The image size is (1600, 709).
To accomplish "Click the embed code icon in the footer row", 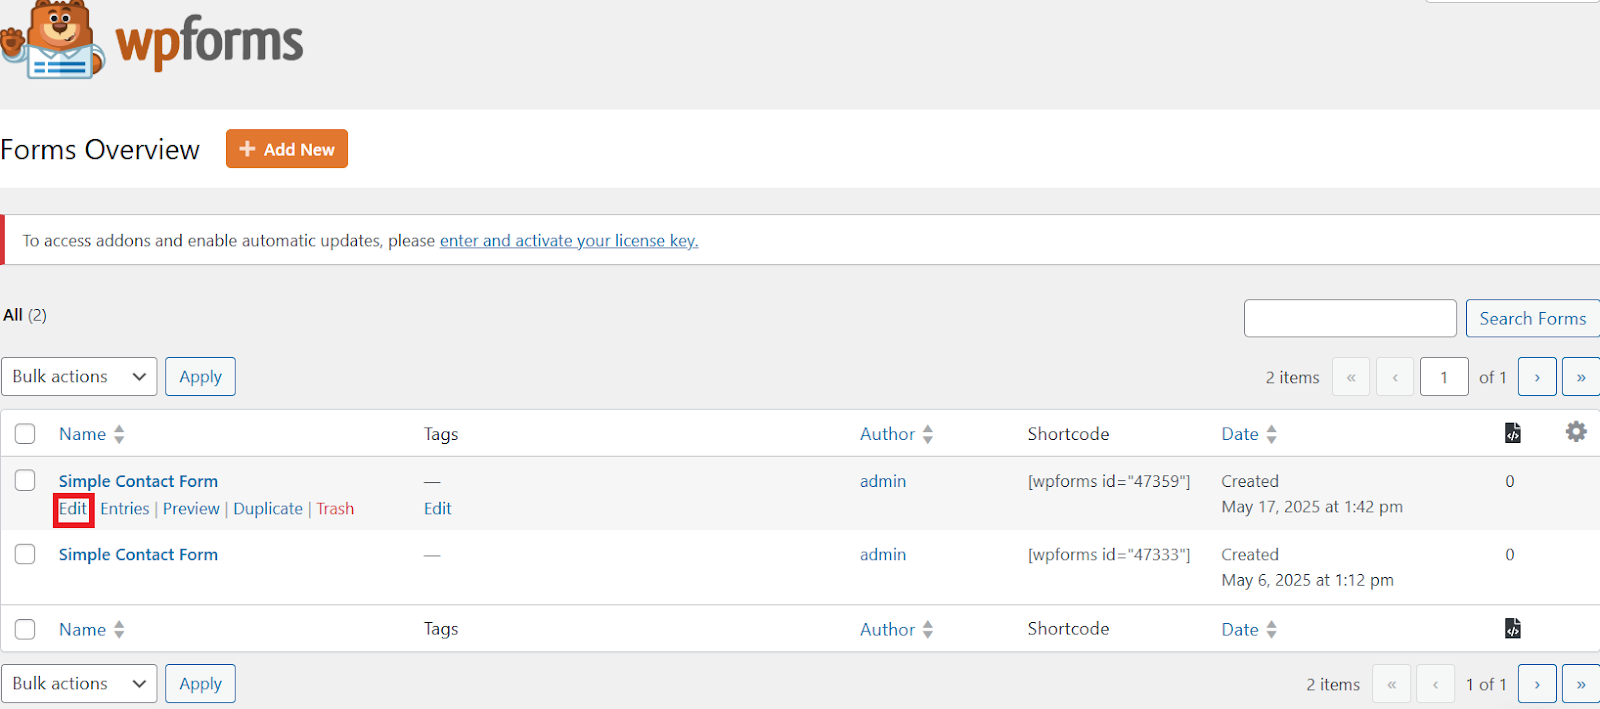I will click(1513, 628).
